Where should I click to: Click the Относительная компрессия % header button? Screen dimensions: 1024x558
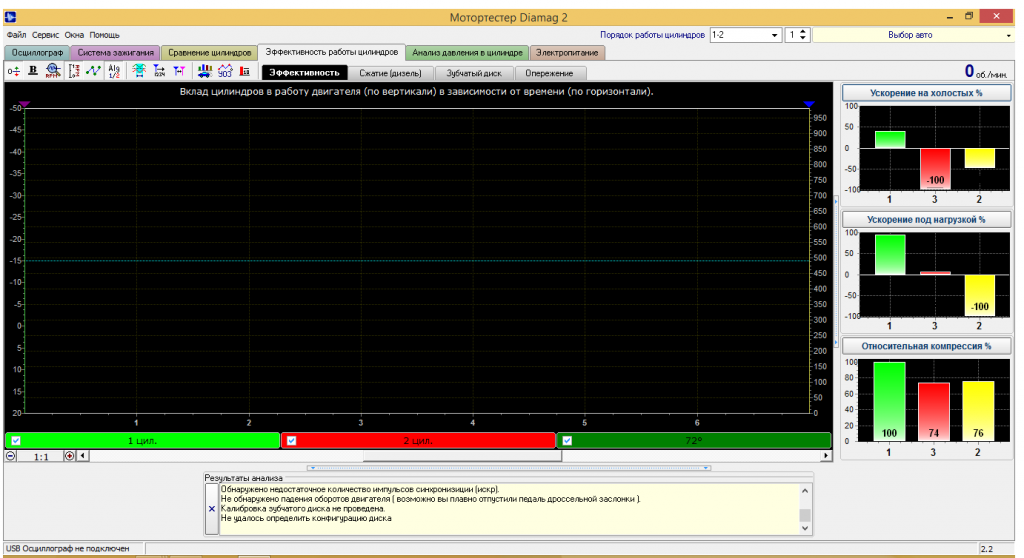pos(926,346)
